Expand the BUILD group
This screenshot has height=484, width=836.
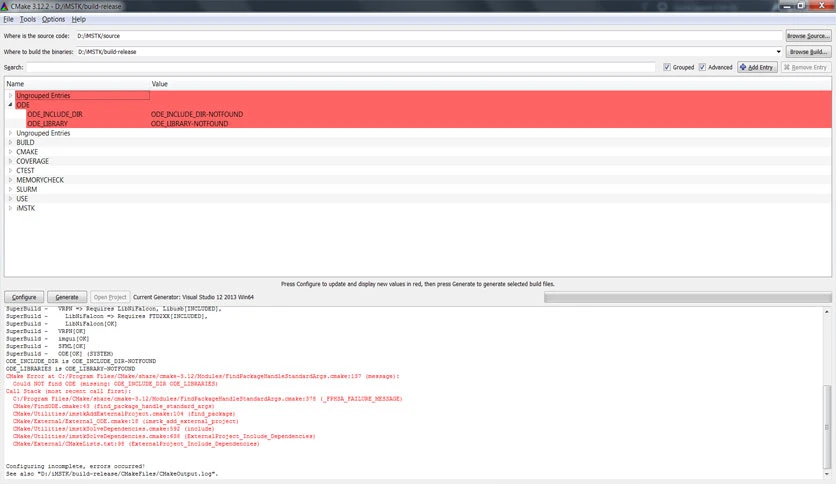tap(10, 142)
